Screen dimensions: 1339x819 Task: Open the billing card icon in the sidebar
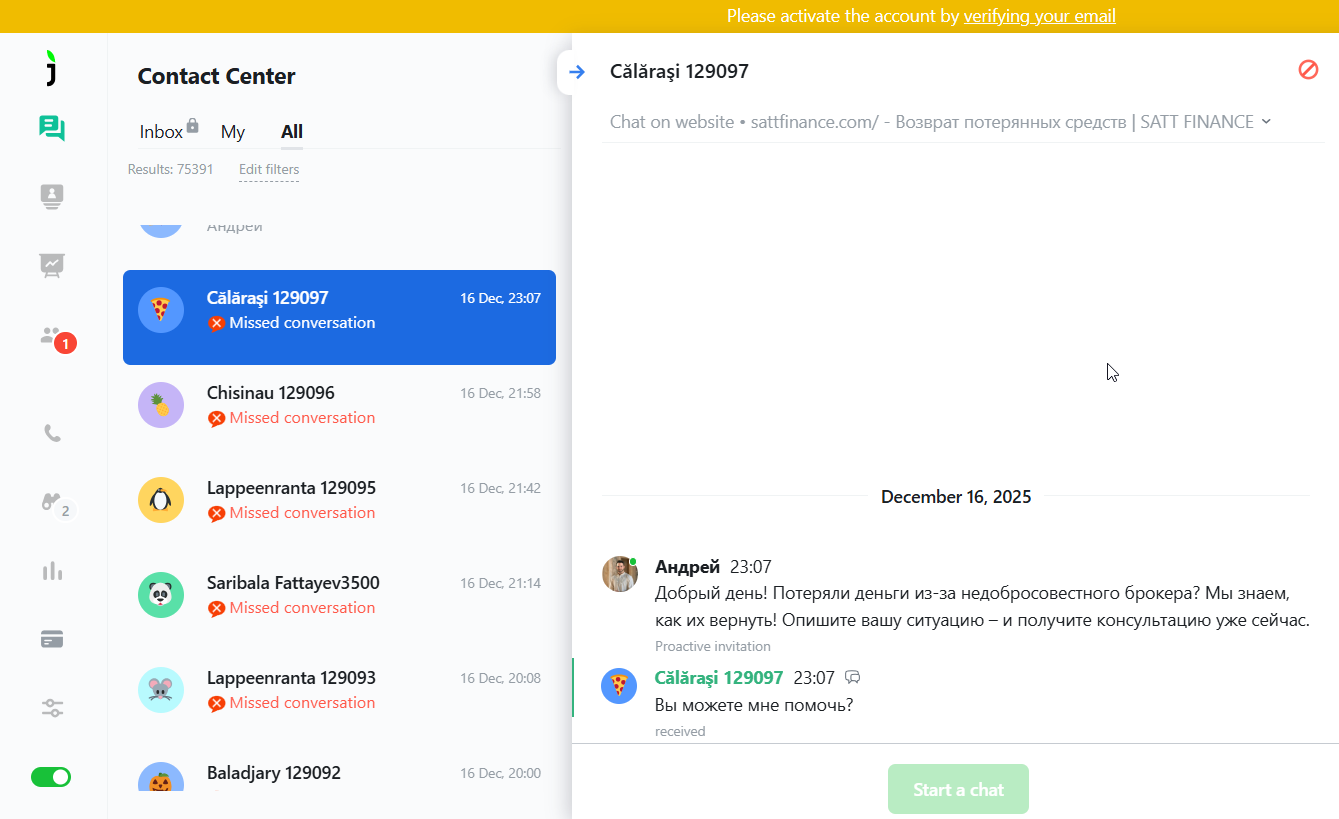tap(52, 639)
